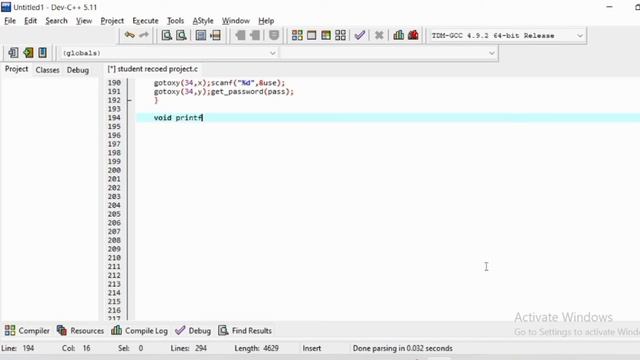Open Replace dialog from toolbar icon
Screen dimensions: 640x360
tap(181, 36)
